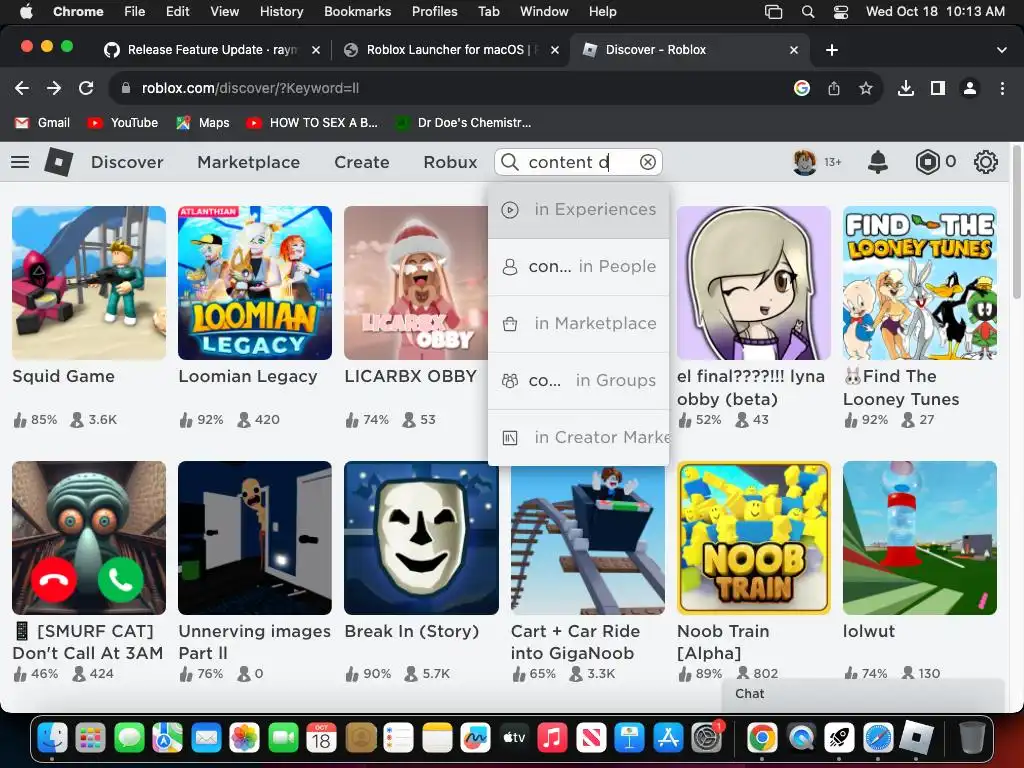The image size is (1024, 768).
Task: Open the Maps bookmark
Action: 202,123
